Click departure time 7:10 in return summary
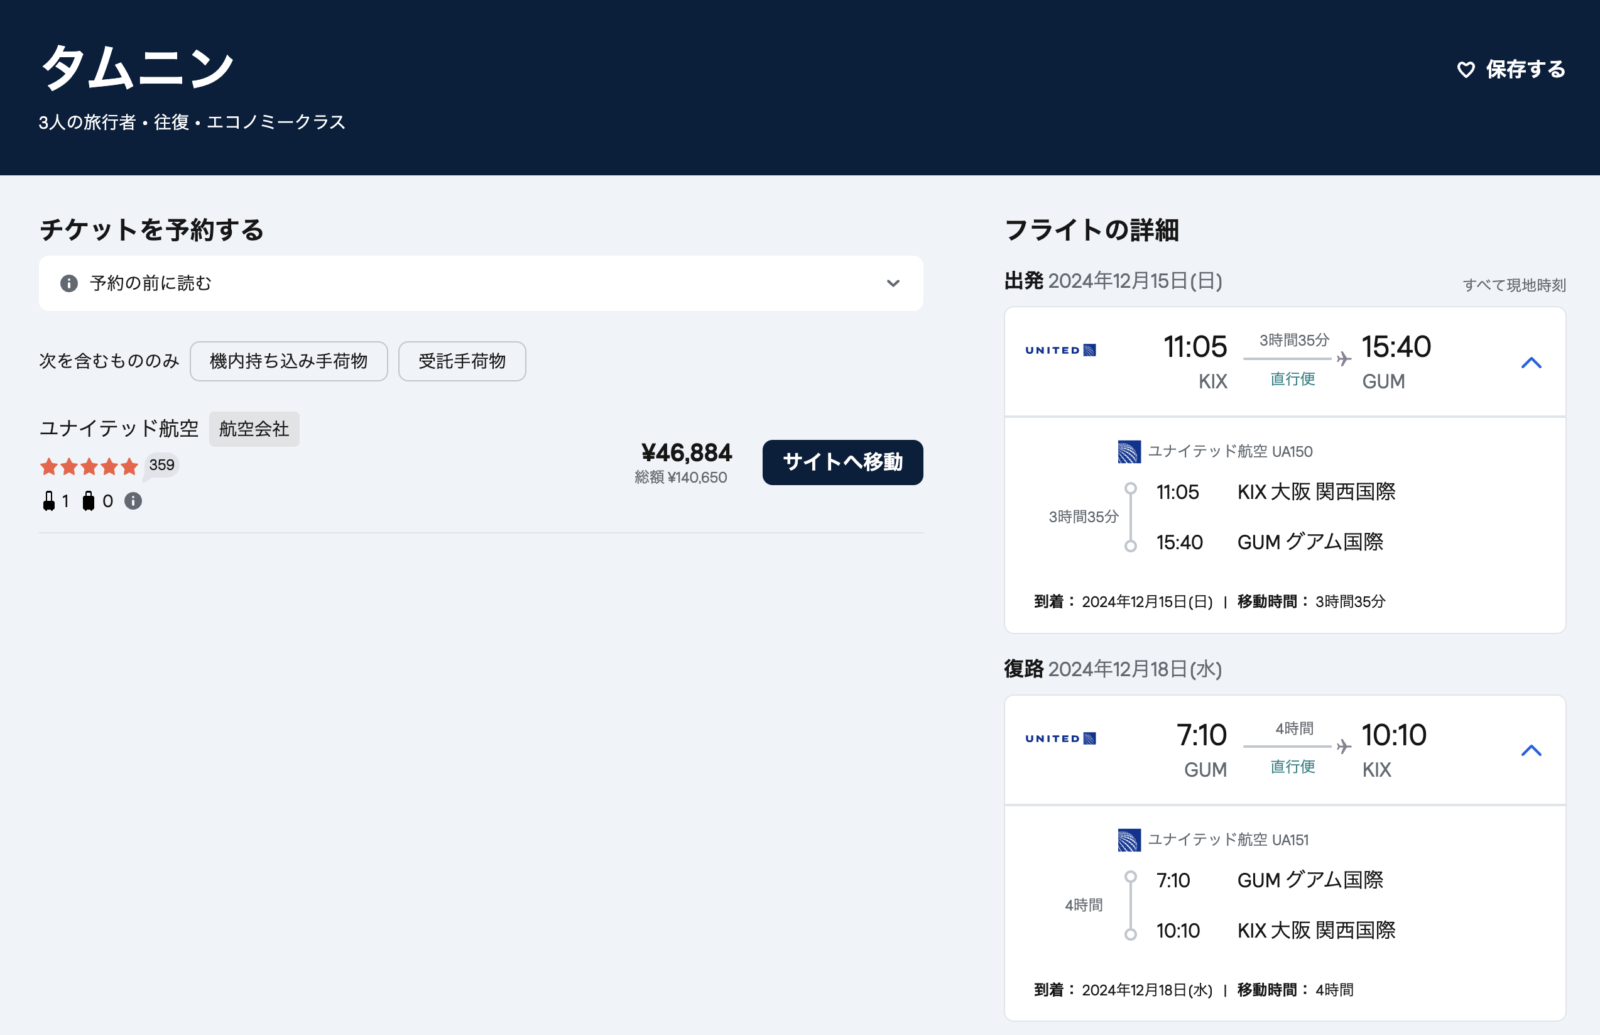The height and width of the screenshot is (1035, 1600). [1202, 735]
